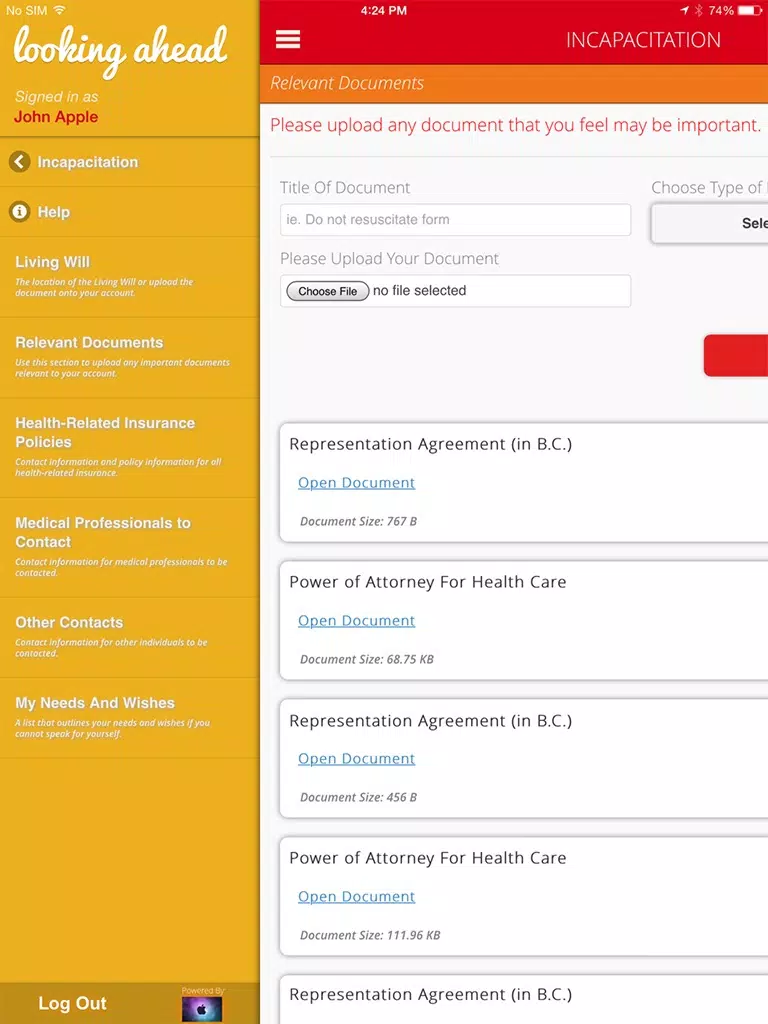Click the Log Out button
This screenshot has height=1024, width=768.
[x=72, y=1003]
